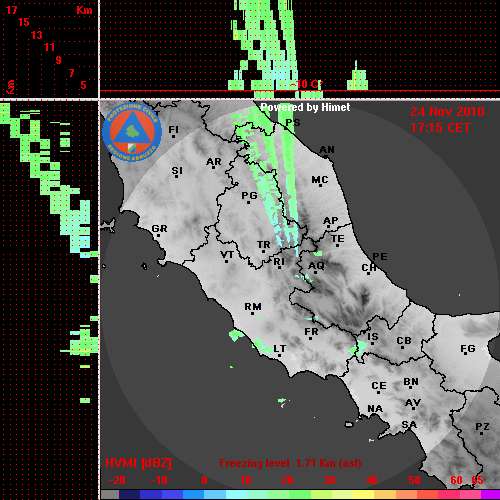This screenshot has width=500, height=500.
Task: Click the '20' dBZ scale value
Action: (x=287, y=480)
